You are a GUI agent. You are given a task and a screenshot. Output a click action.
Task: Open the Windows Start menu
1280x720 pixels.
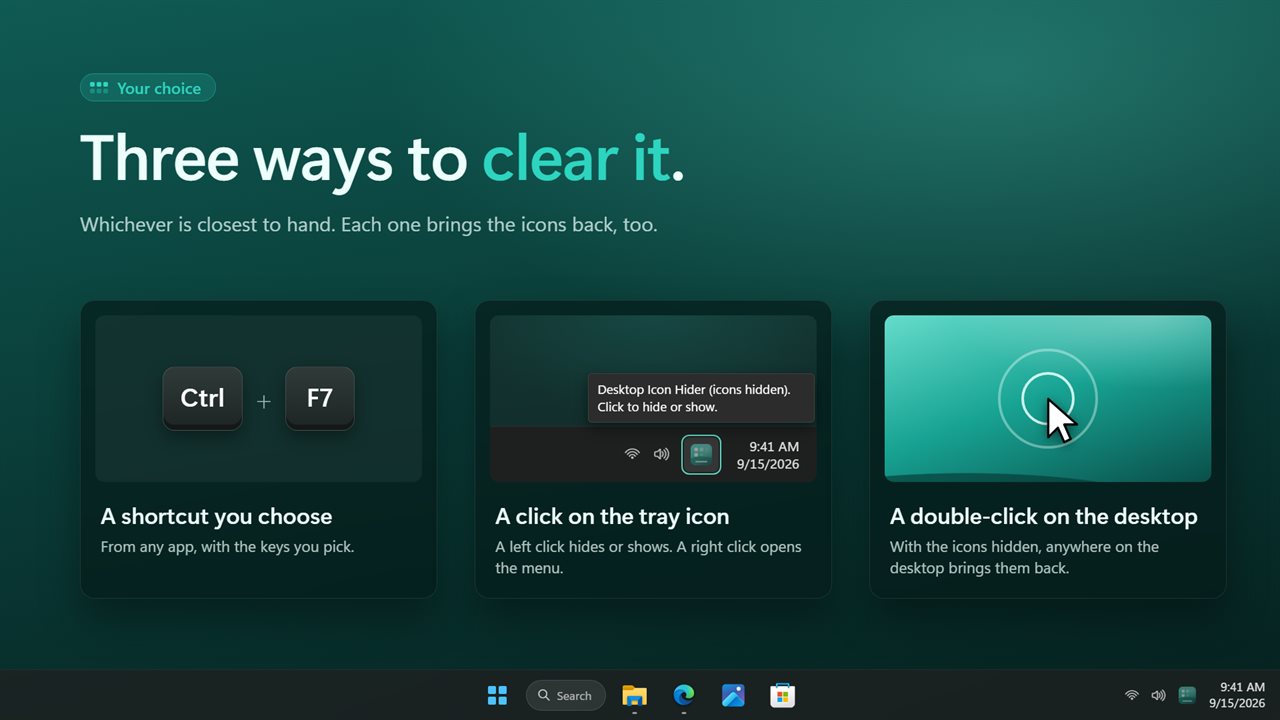(497, 695)
